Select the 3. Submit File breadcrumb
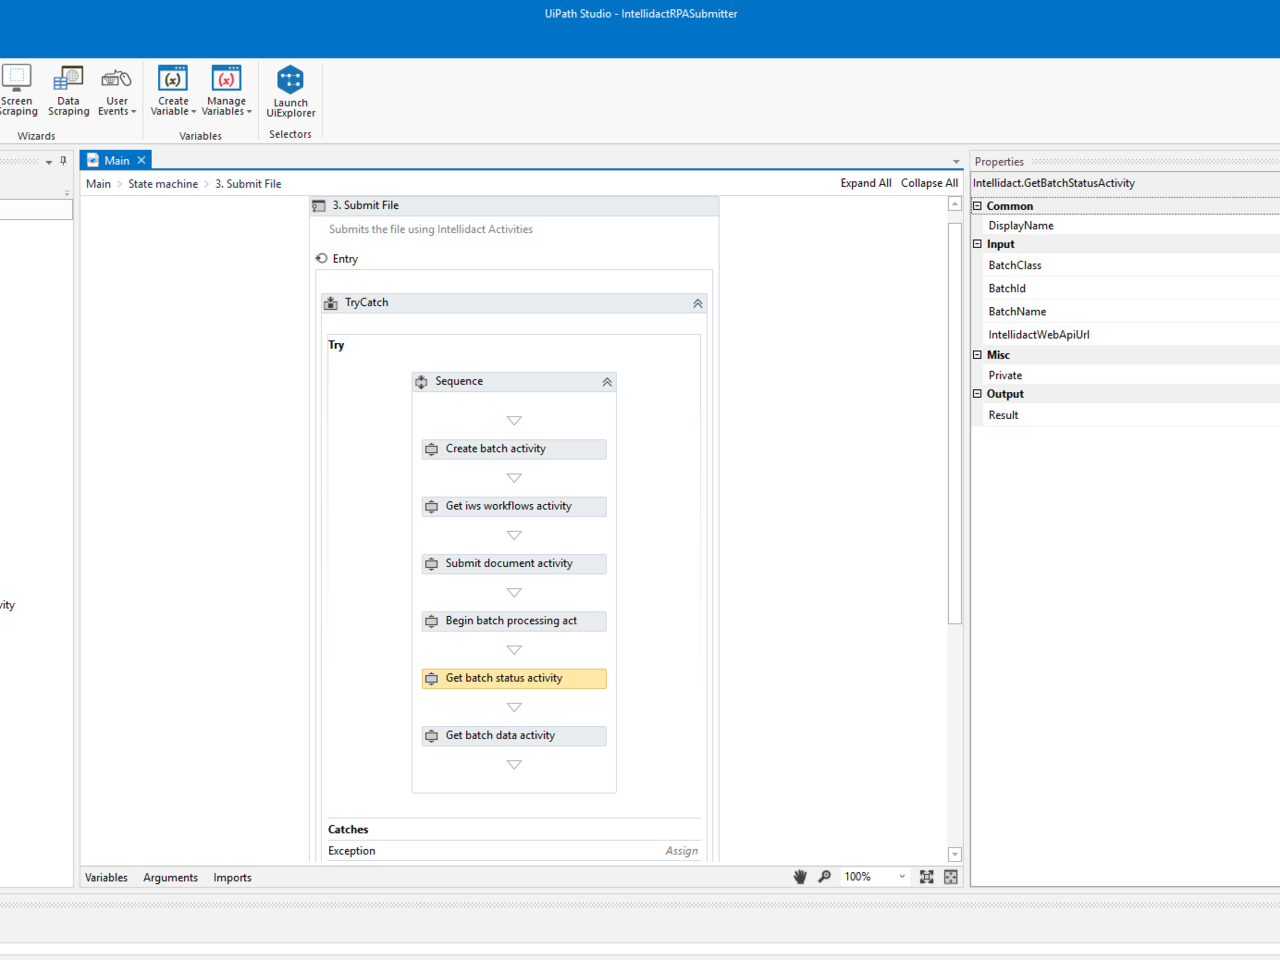This screenshot has width=1280, height=960. (x=248, y=184)
